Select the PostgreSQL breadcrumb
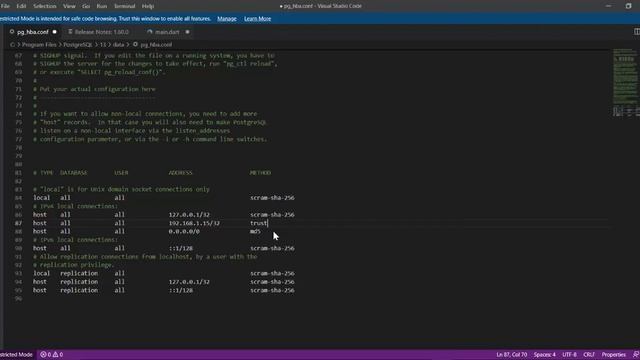This screenshot has width=640, height=360. pyautogui.click(x=78, y=44)
